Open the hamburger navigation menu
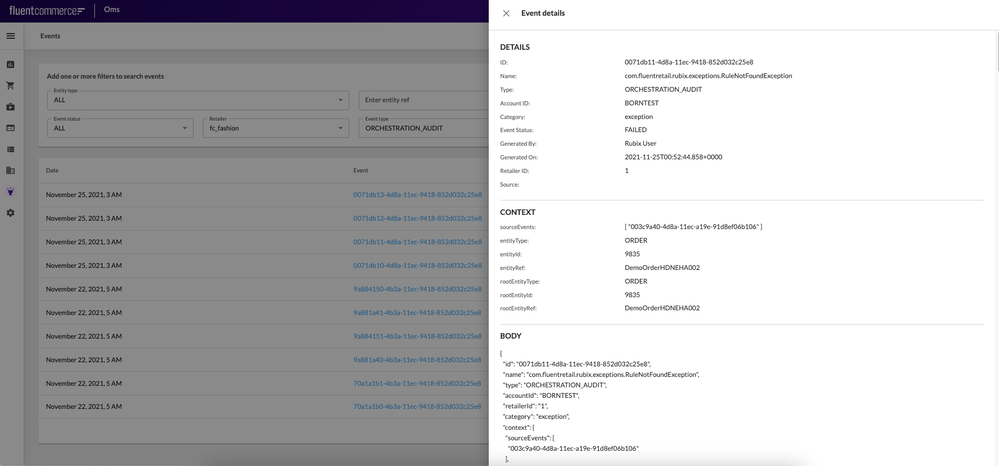The height and width of the screenshot is (466, 999). (x=11, y=36)
